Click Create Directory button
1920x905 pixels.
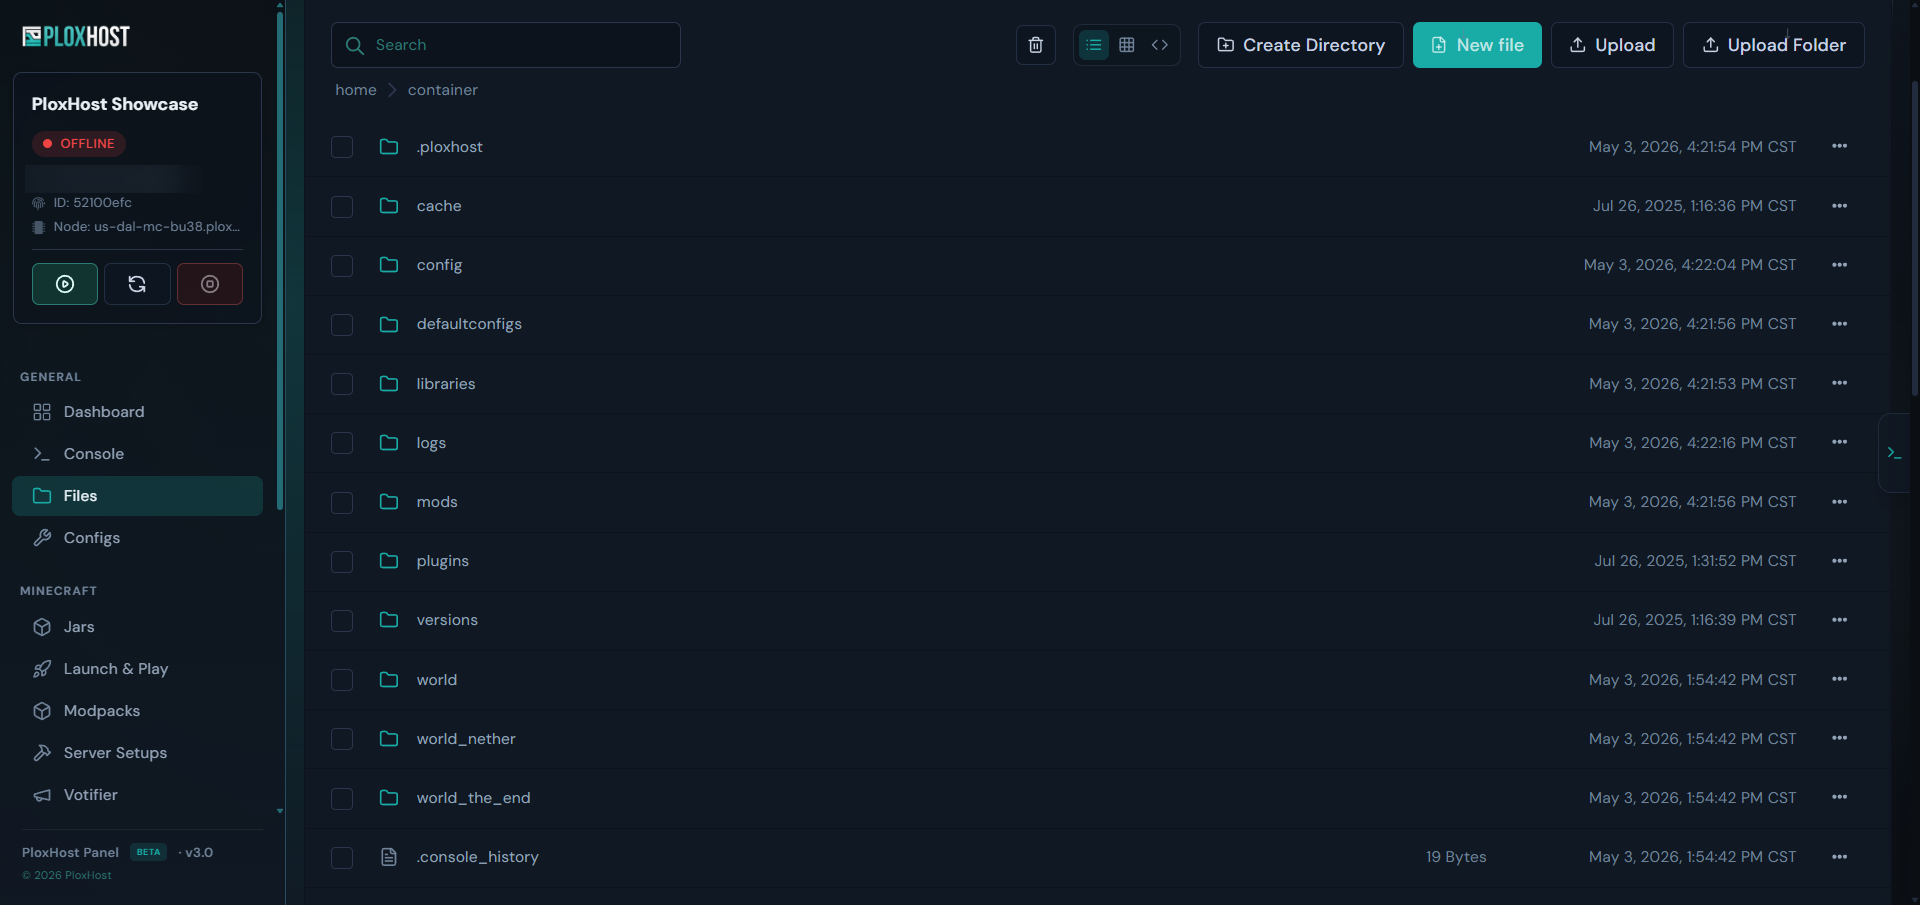[x=1301, y=45]
